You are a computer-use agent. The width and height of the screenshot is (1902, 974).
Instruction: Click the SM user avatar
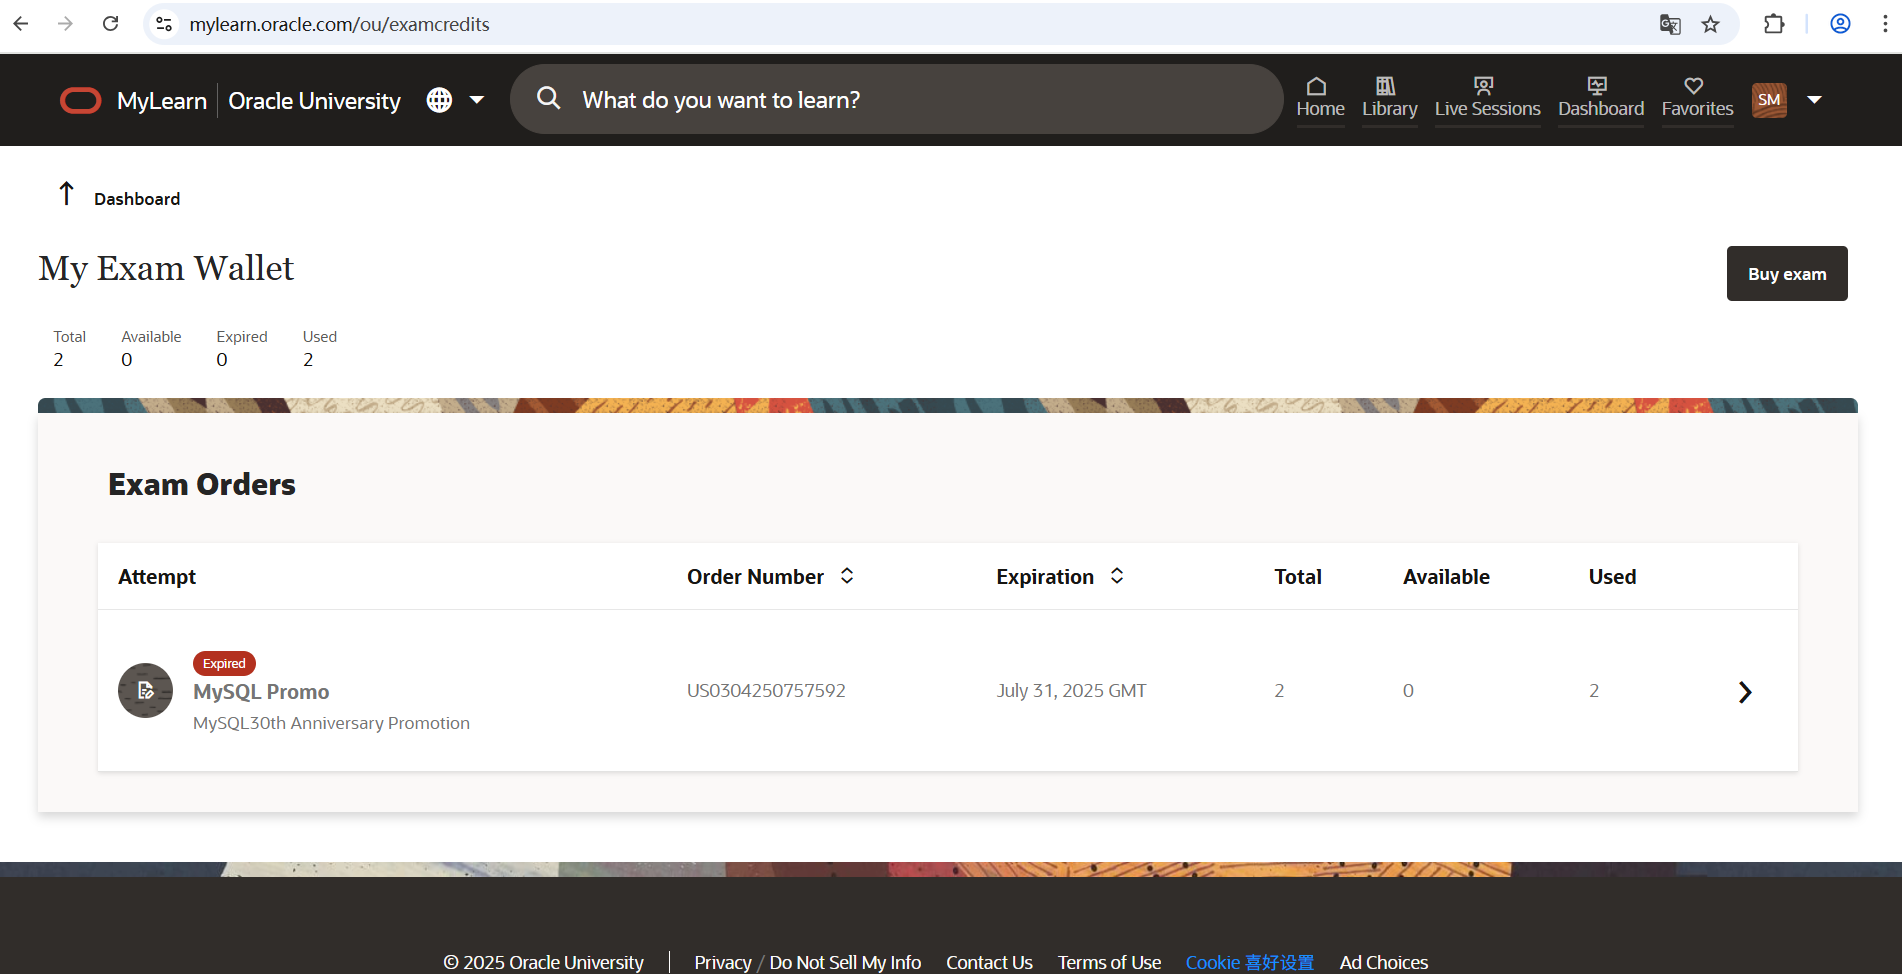[x=1769, y=100]
